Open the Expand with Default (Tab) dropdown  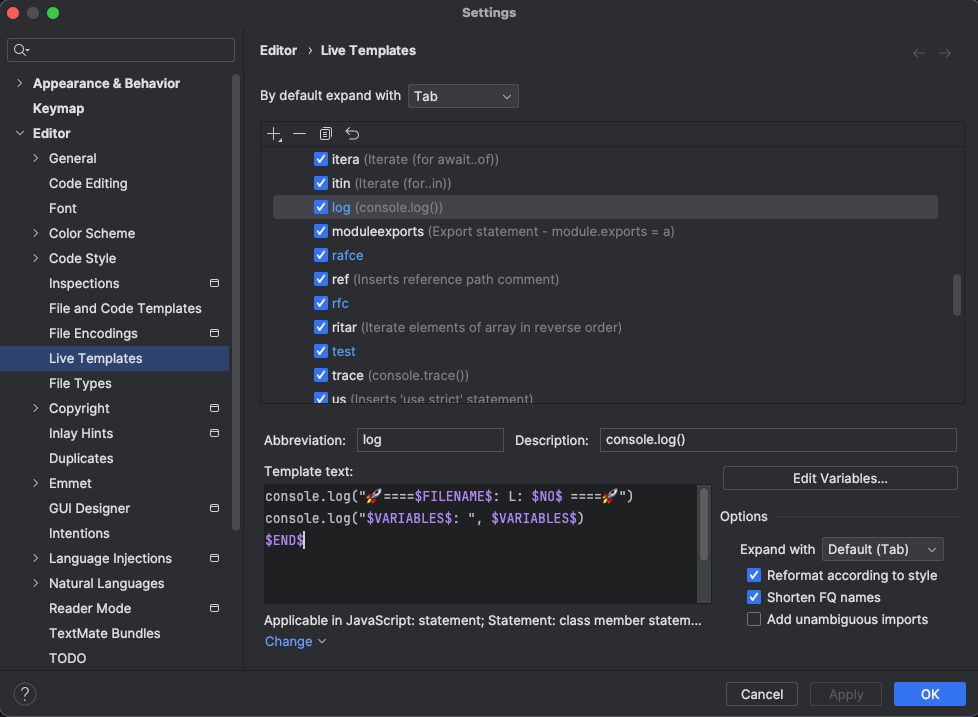pos(882,549)
